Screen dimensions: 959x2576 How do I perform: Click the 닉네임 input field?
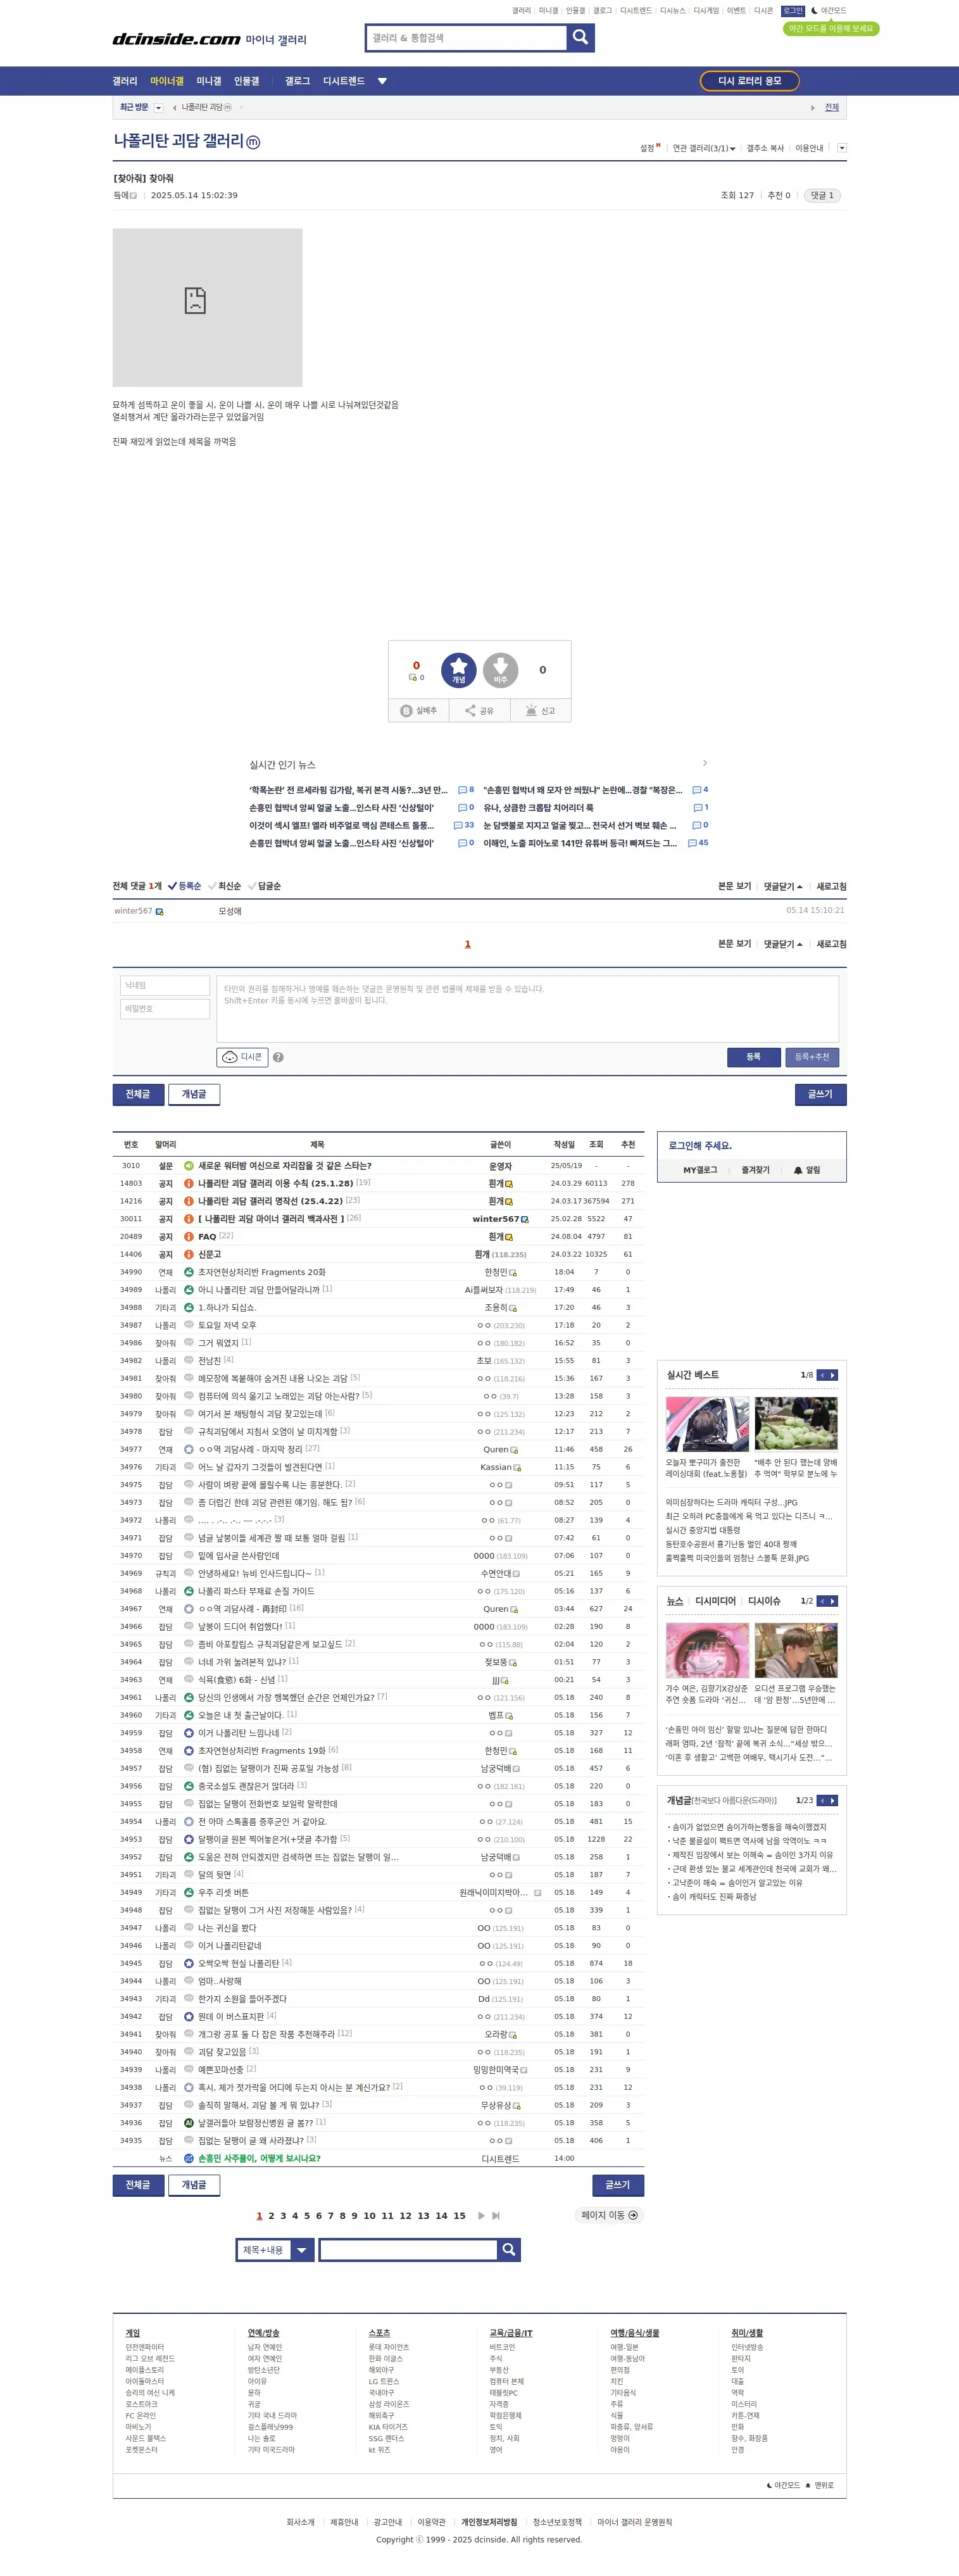pyautogui.click(x=165, y=985)
